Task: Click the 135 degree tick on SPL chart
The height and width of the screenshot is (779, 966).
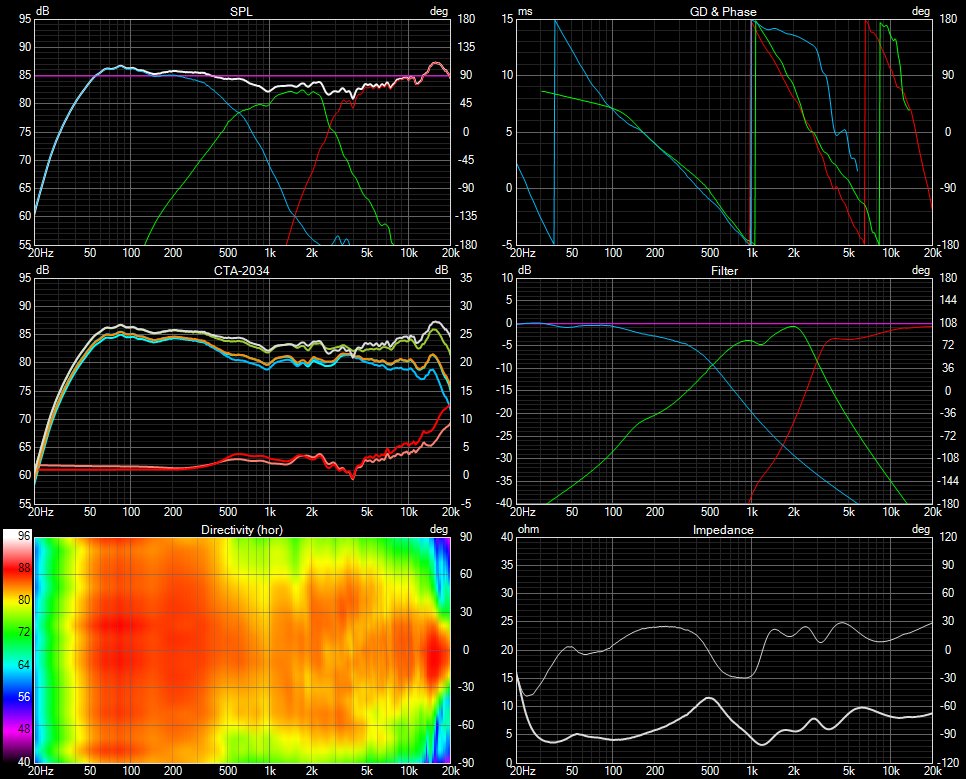Action: [x=465, y=47]
